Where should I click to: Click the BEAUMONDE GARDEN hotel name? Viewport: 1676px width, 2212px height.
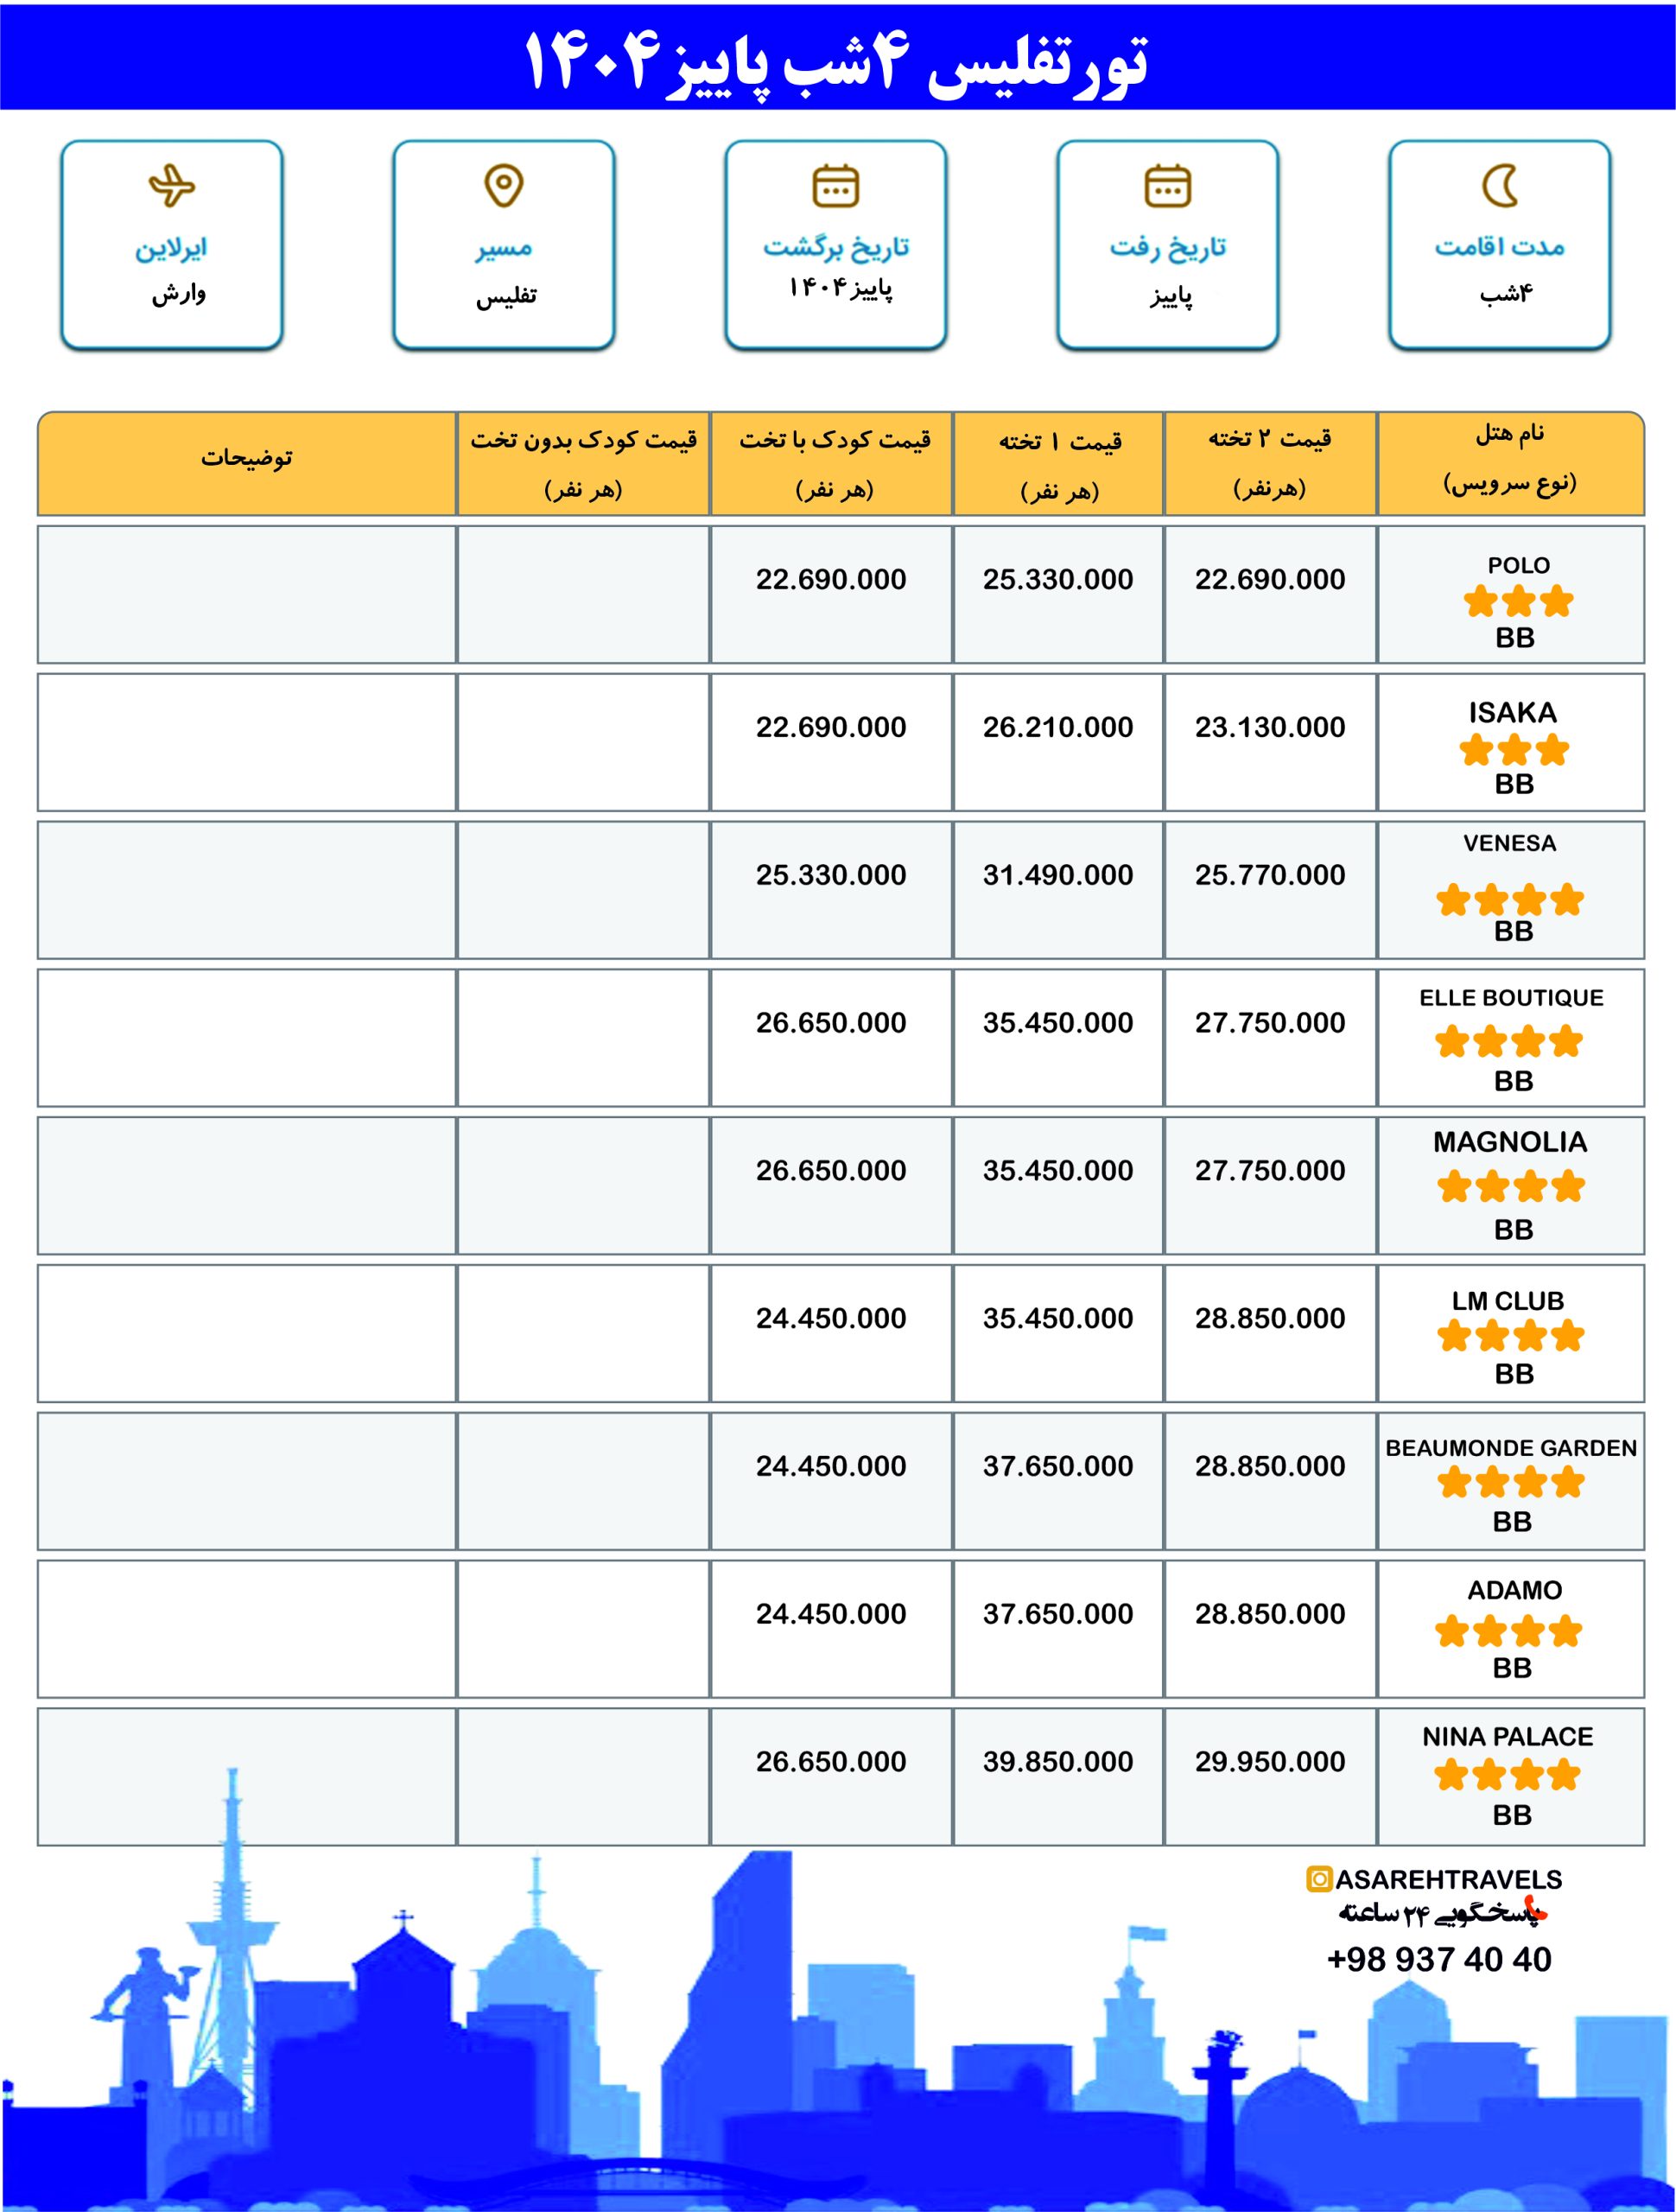pos(1510,1448)
